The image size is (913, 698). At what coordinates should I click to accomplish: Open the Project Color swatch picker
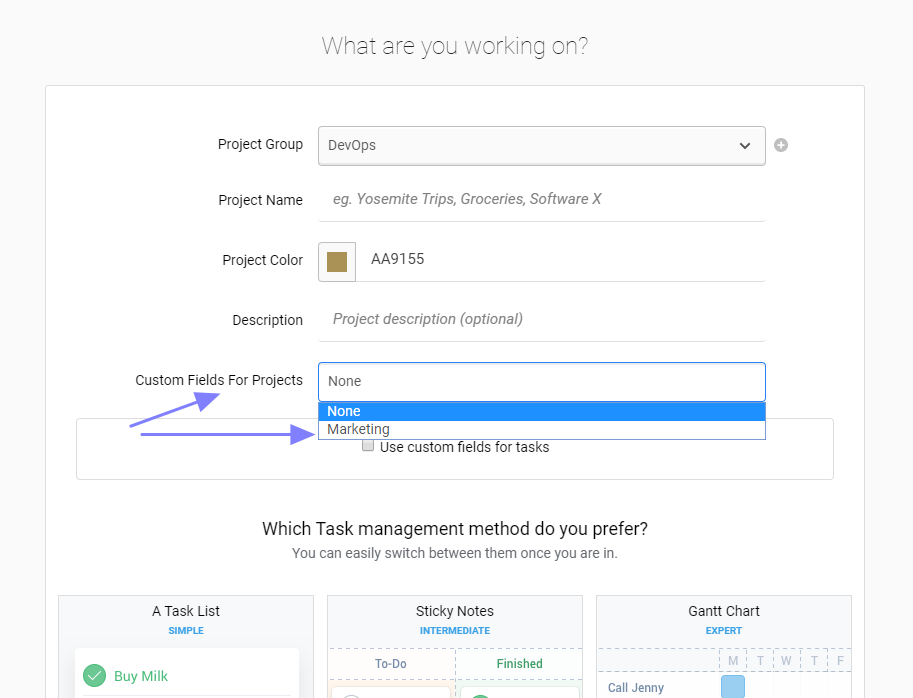(337, 261)
